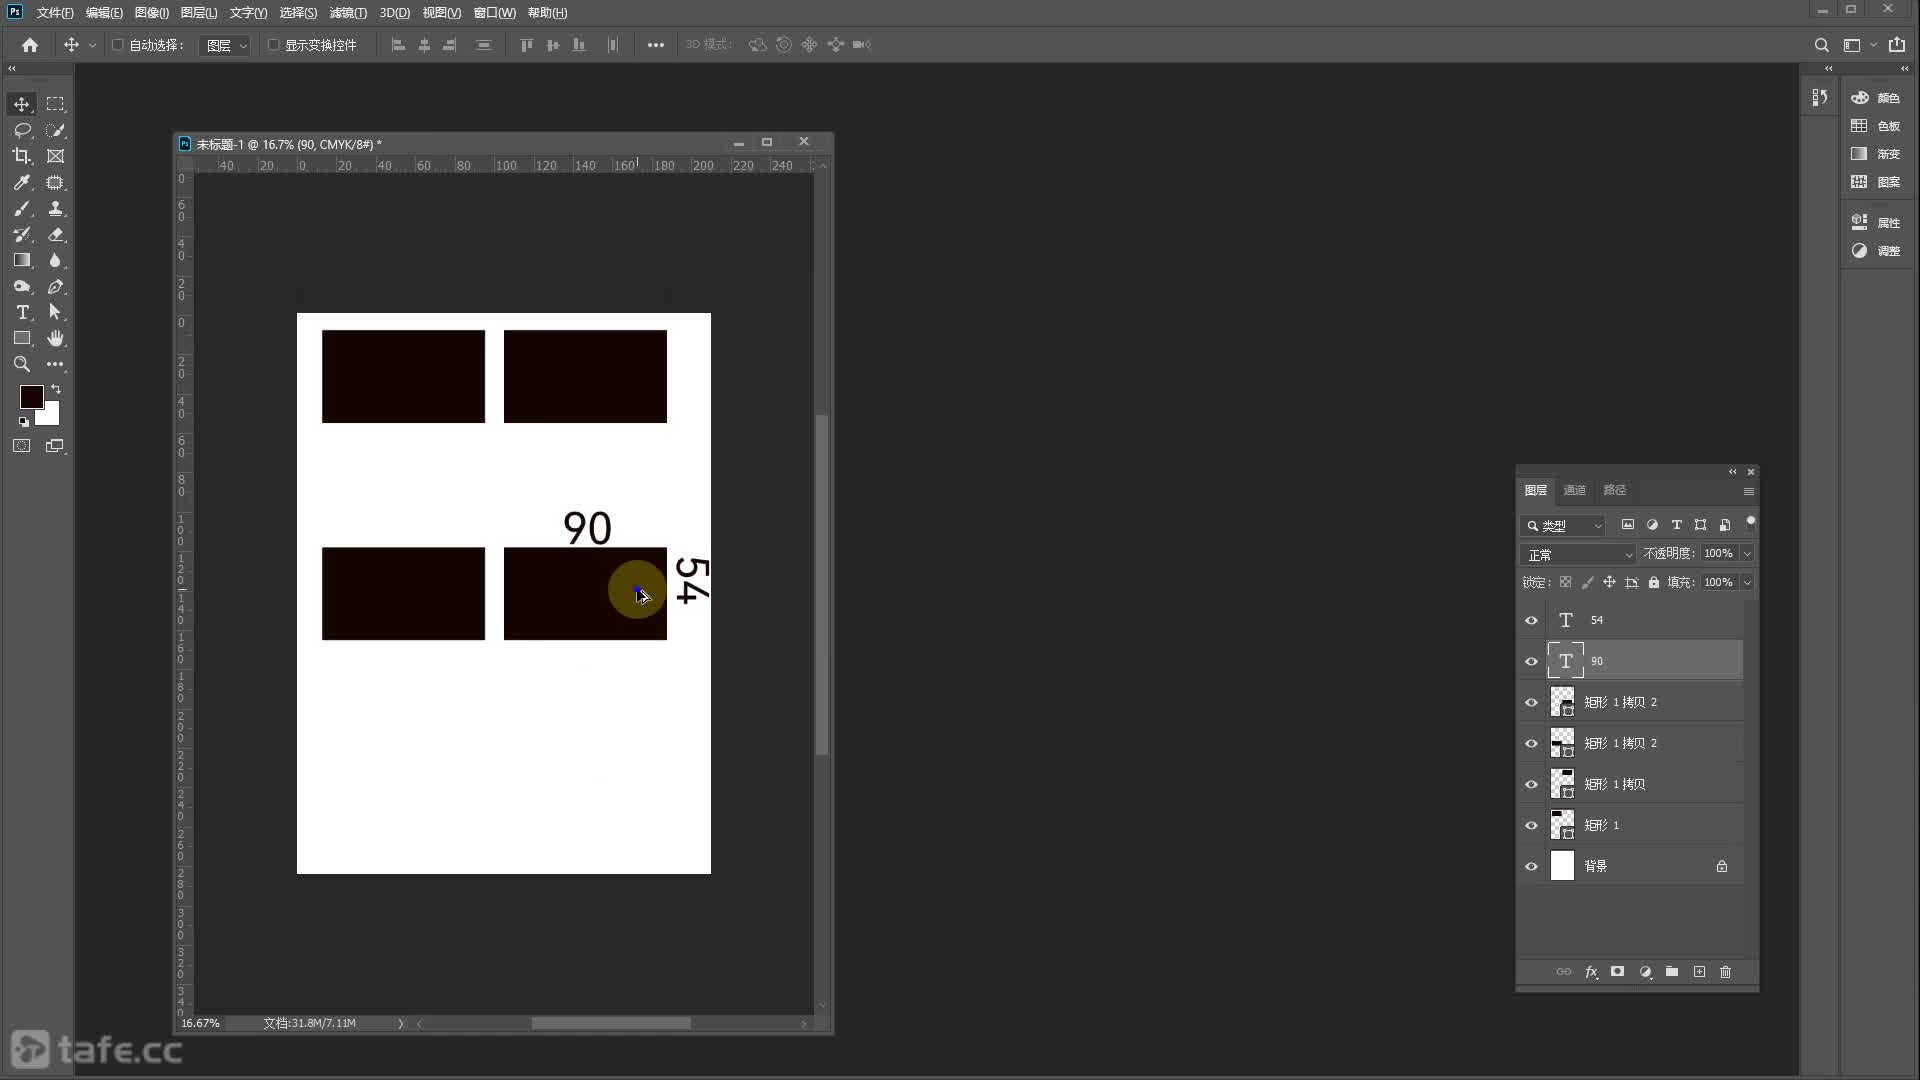Hide the 矩形 1 拷贝 layer
1920x1080 pixels.
click(x=1531, y=784)
